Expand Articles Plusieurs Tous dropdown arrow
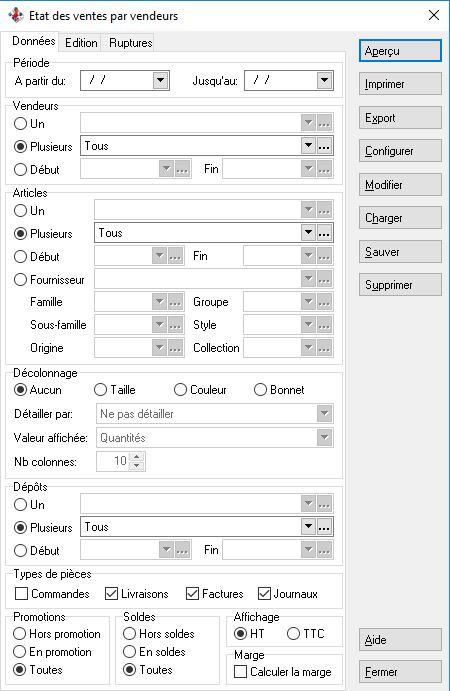 click(x=308, y=233)
